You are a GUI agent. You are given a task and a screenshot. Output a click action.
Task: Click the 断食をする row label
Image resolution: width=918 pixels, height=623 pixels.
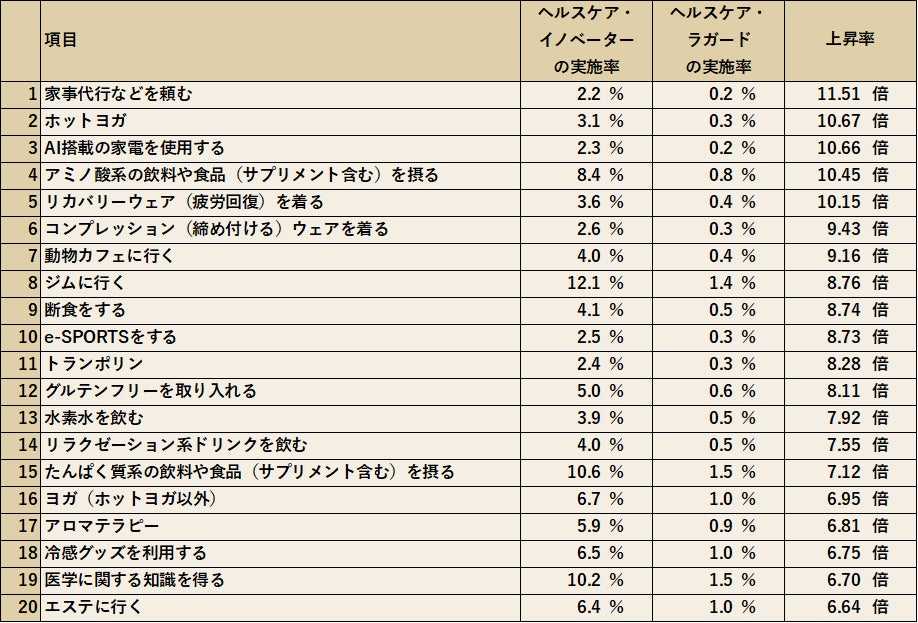pyautogui.click(x=280, y=310)
